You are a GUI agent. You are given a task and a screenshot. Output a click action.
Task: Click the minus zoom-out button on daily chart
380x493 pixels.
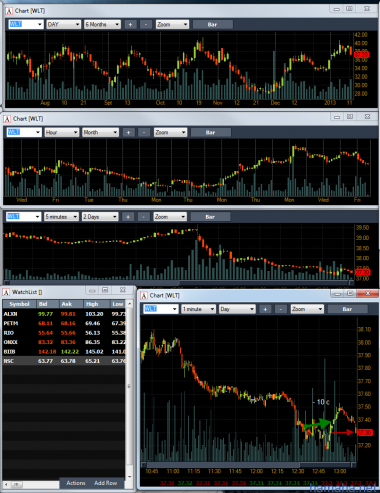[146, 24]
